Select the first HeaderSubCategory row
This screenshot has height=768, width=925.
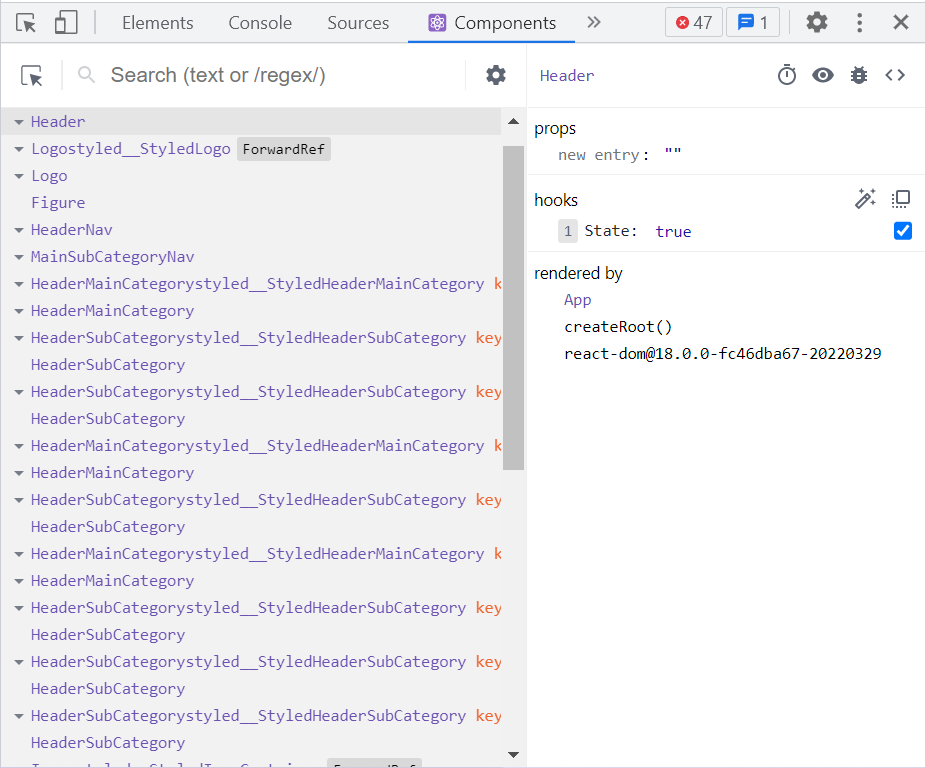[251, 365]
